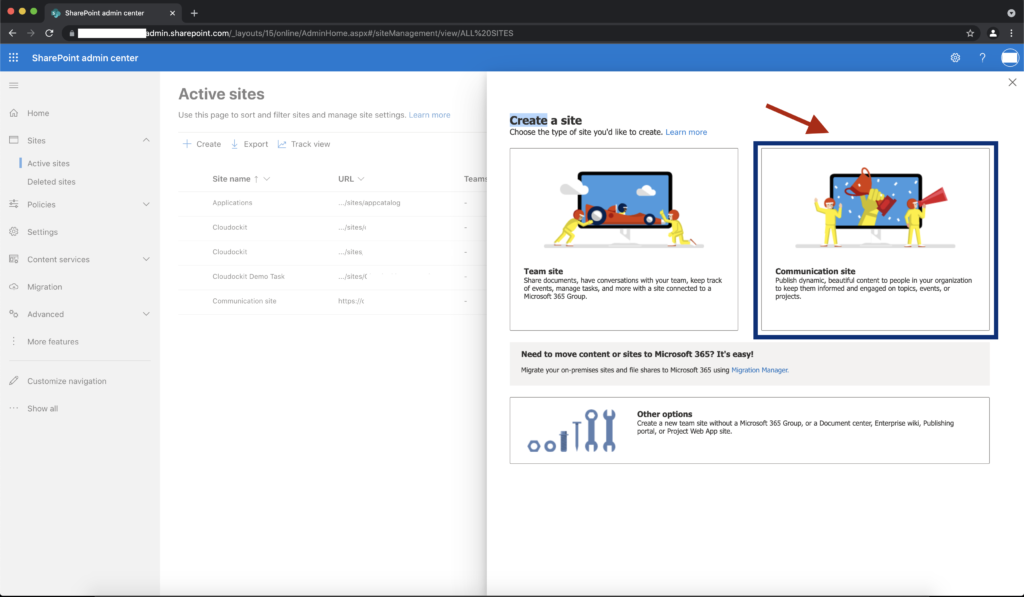Expand the Policies section chevron
Image resolution: width=1024 pixels, height=597 pixels.
click(x=146, y=204)
